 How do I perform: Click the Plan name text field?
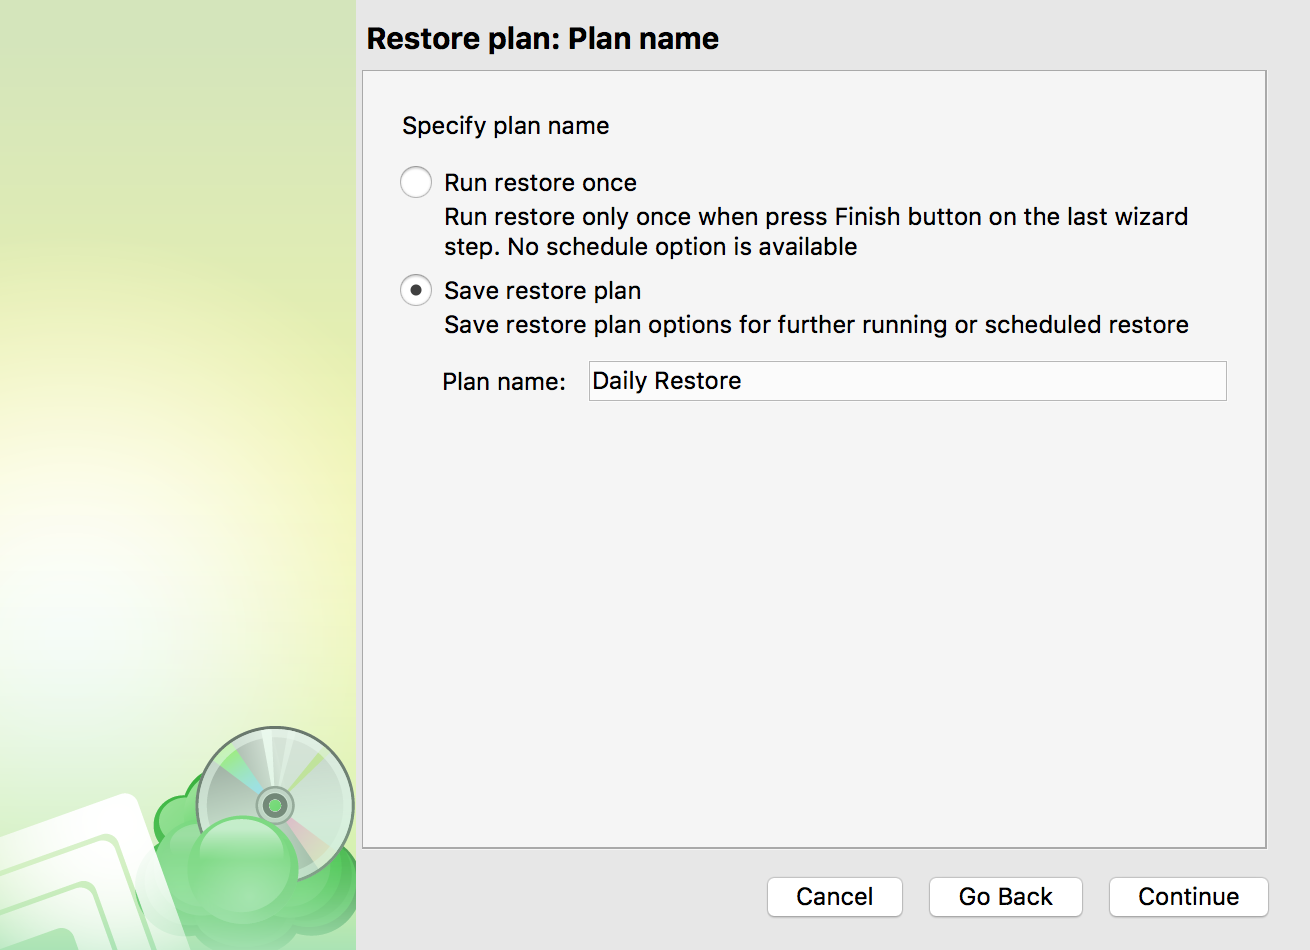pos(907,381)
